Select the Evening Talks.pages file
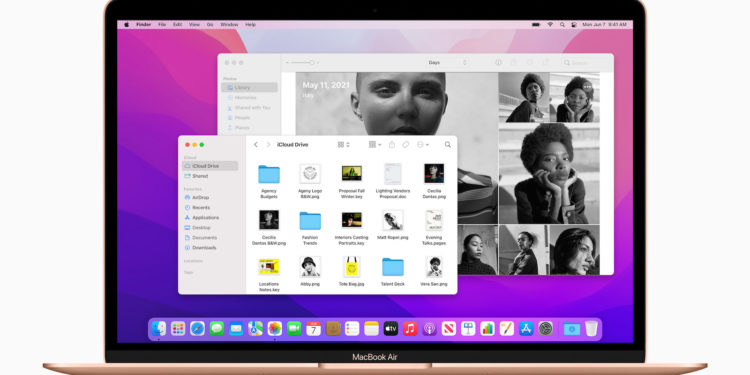The width and height of the screenshot is (750, 375). coord(434,228)
